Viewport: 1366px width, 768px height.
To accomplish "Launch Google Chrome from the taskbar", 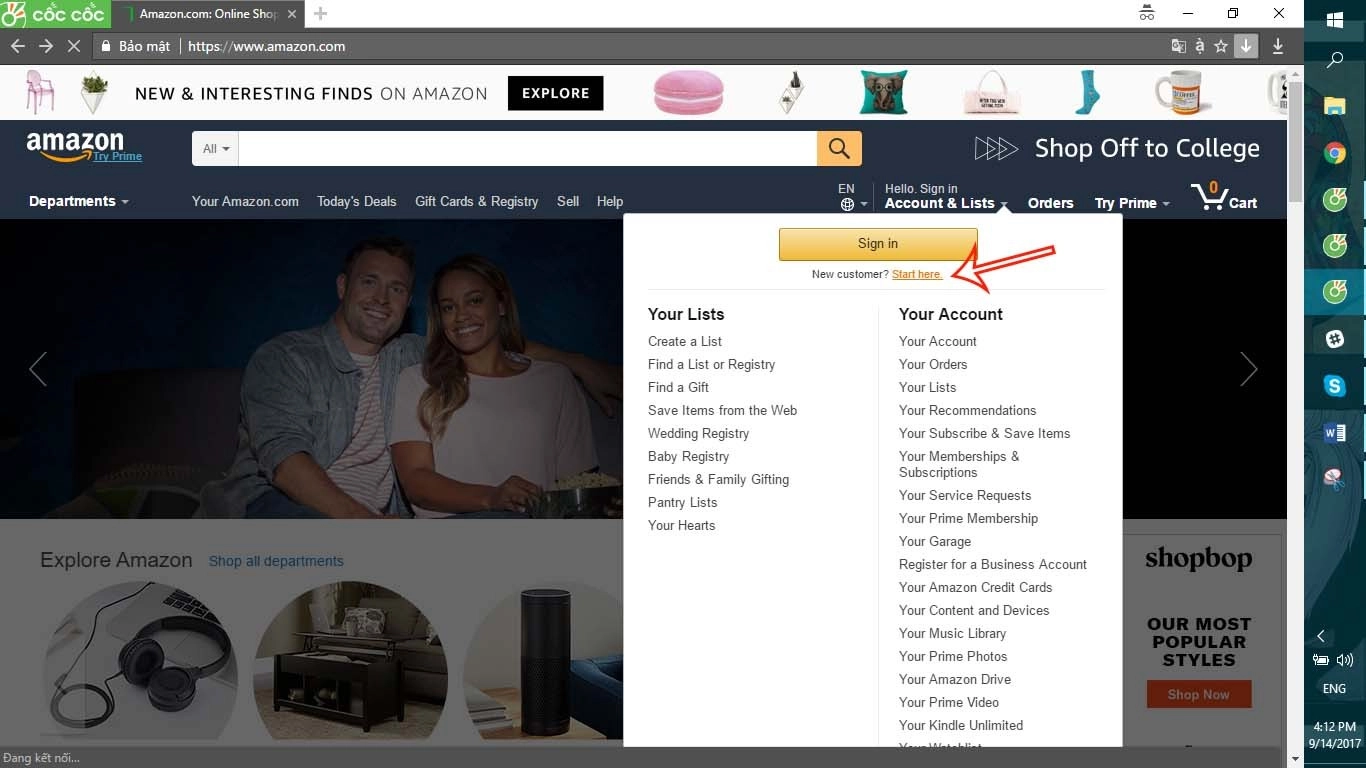I will click(x=1335, y=153).
